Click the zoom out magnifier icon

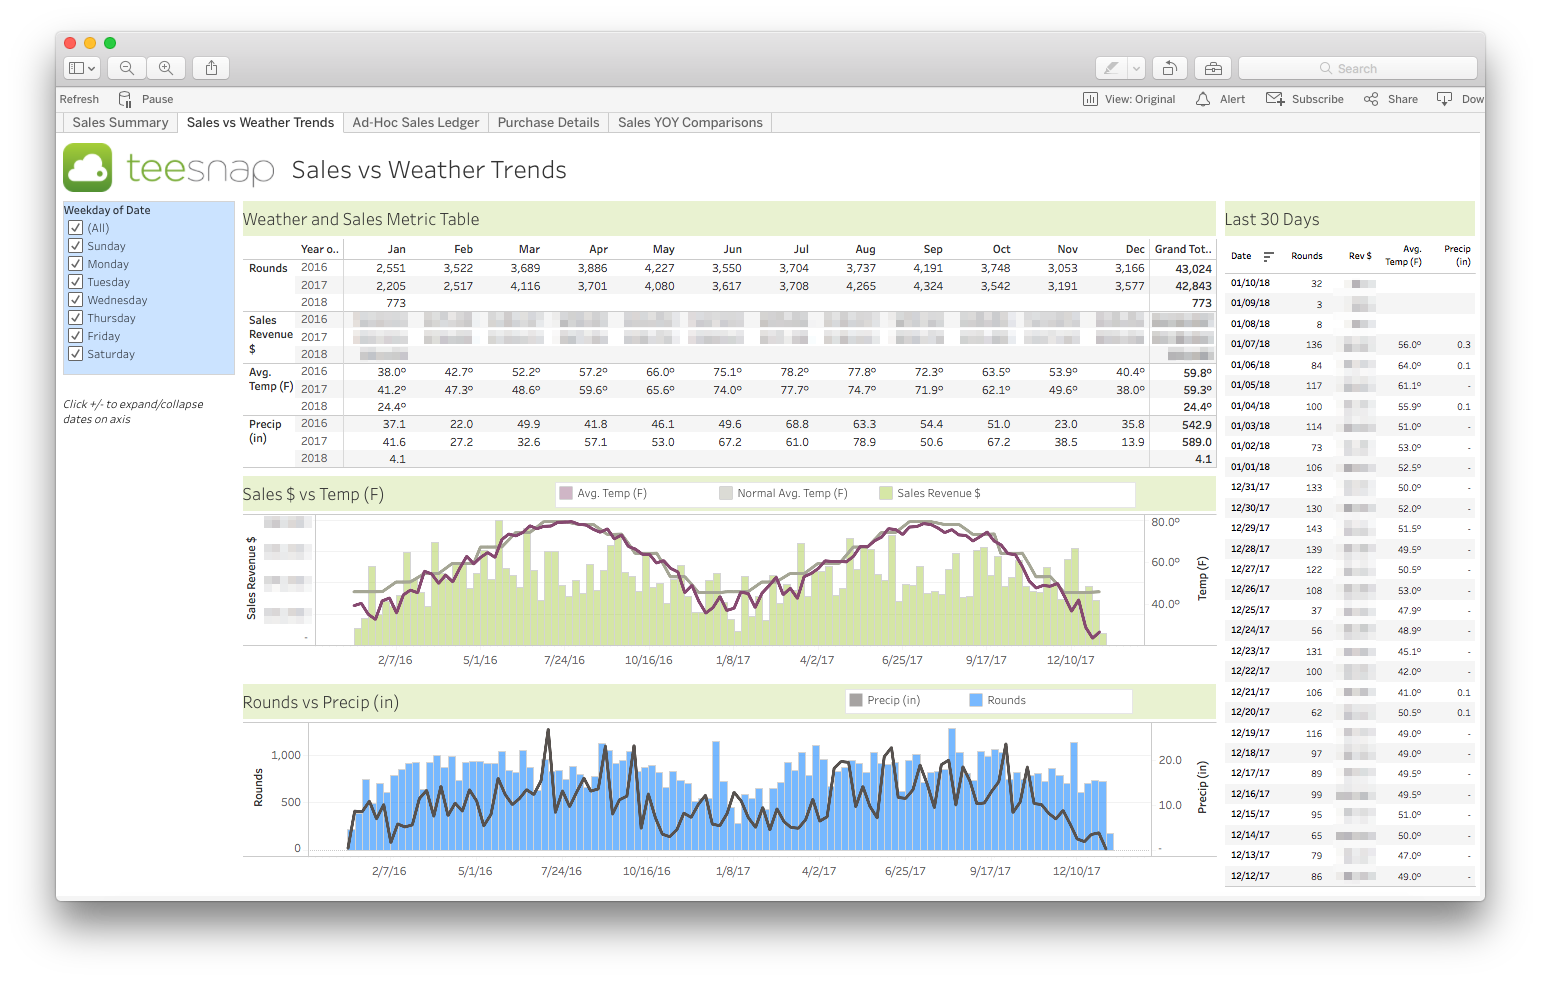coord(127,68)
